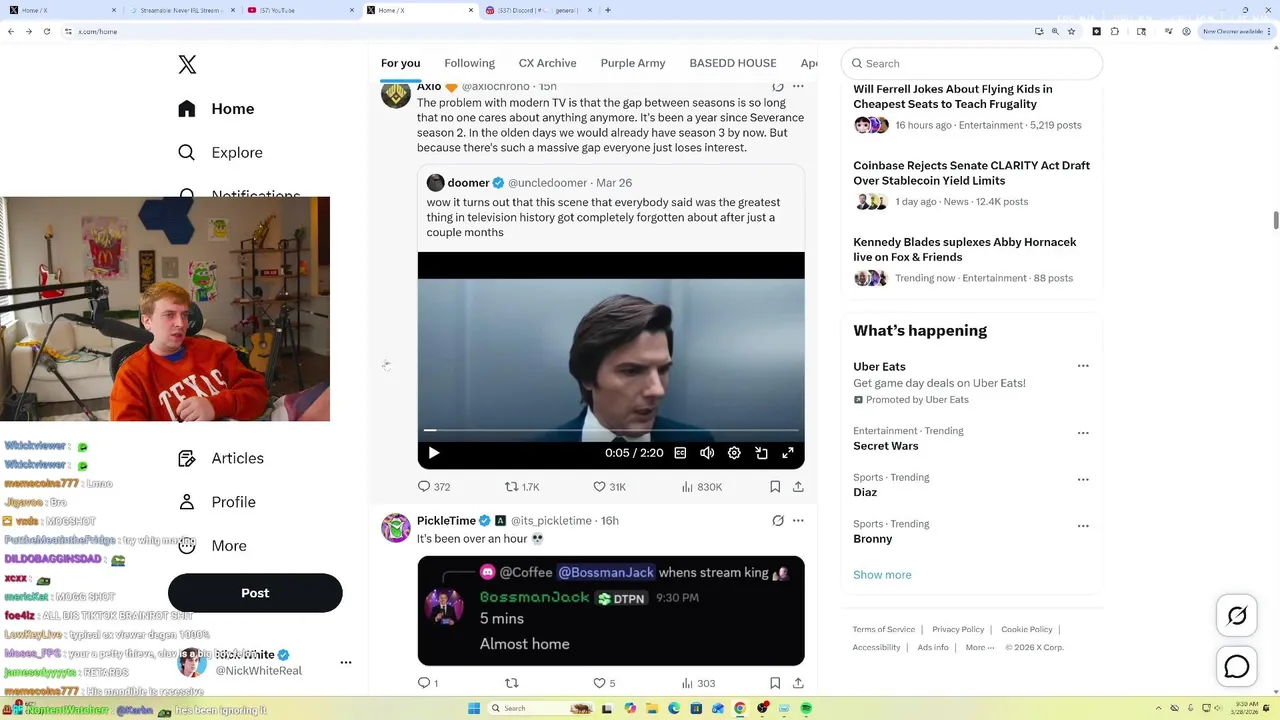Open more options for Bronny trend
The image size is (1280, 720).
click(x=1083, y=526)
